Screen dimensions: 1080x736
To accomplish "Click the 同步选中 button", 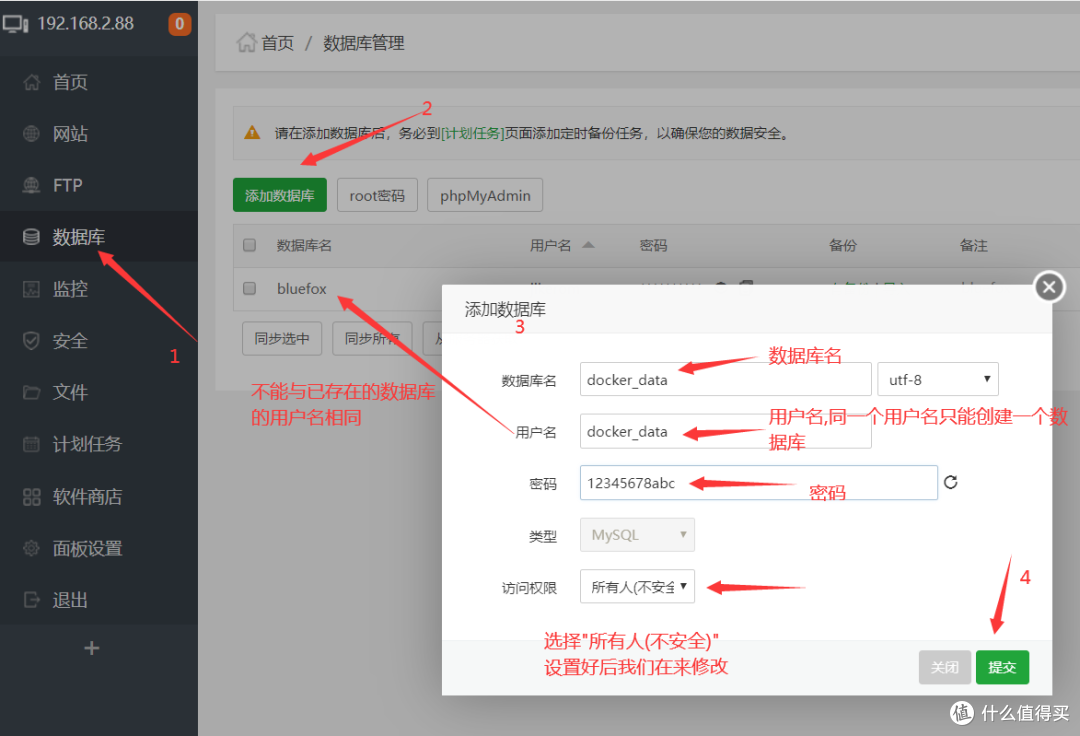I will coord(282,338).
